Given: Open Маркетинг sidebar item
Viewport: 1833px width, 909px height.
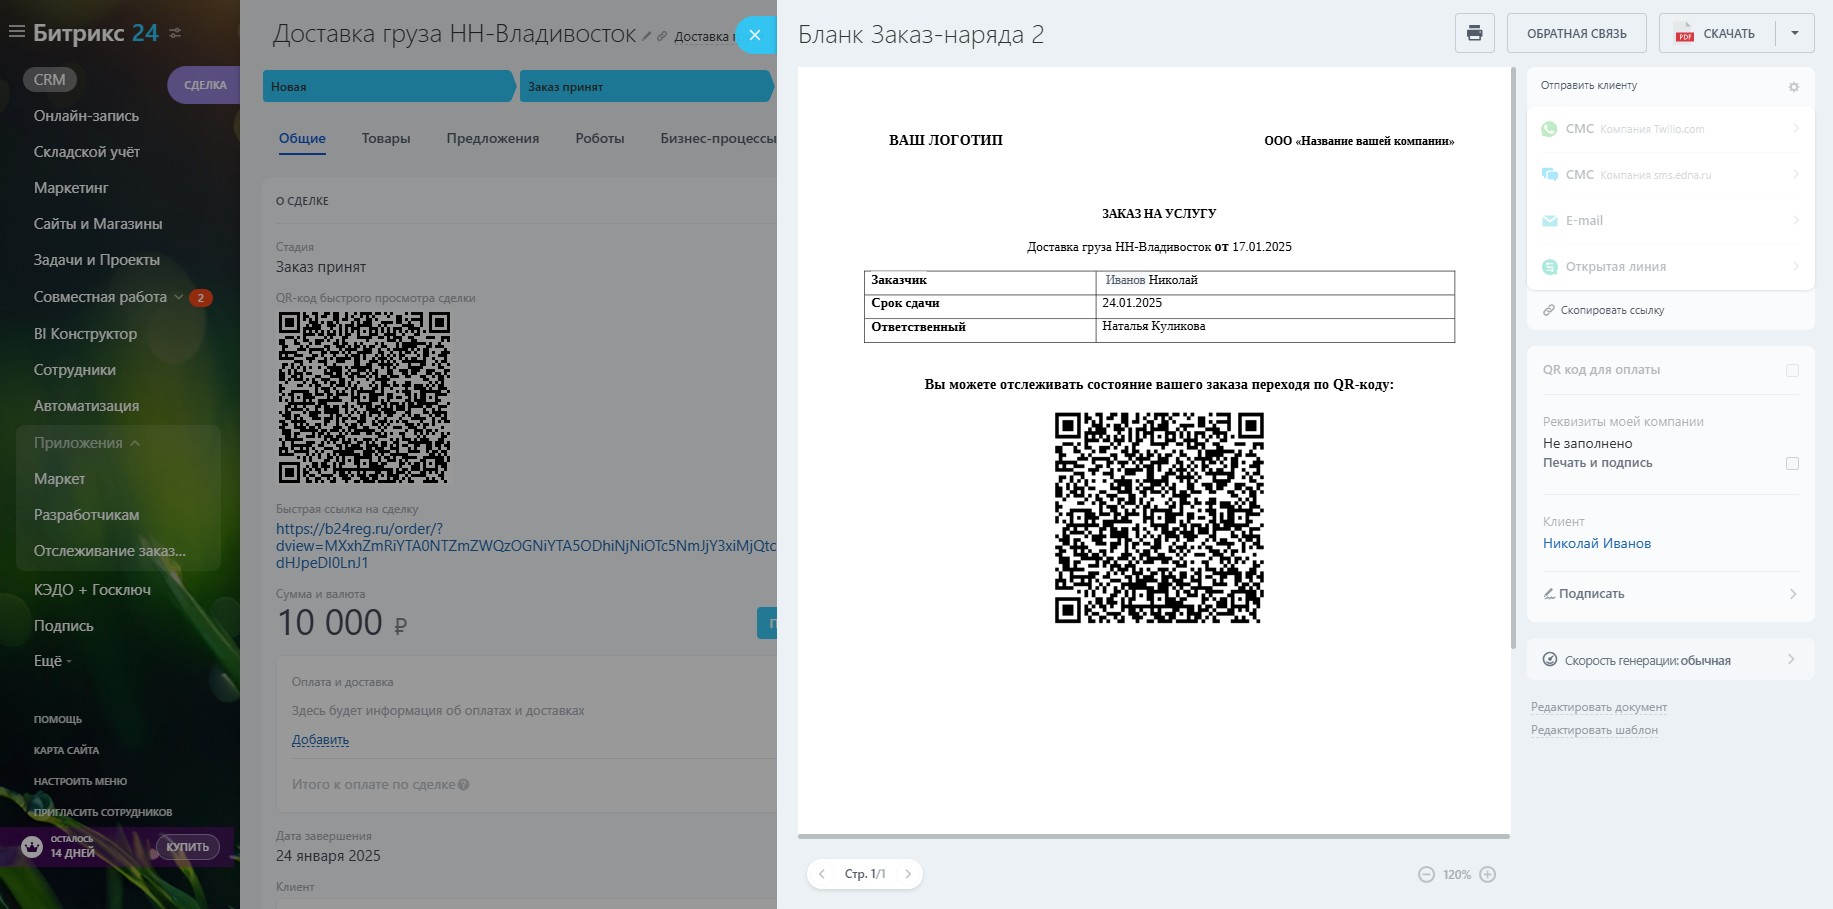Looking at the screenshot, I should pyautogui.click(x=71, y=188).
